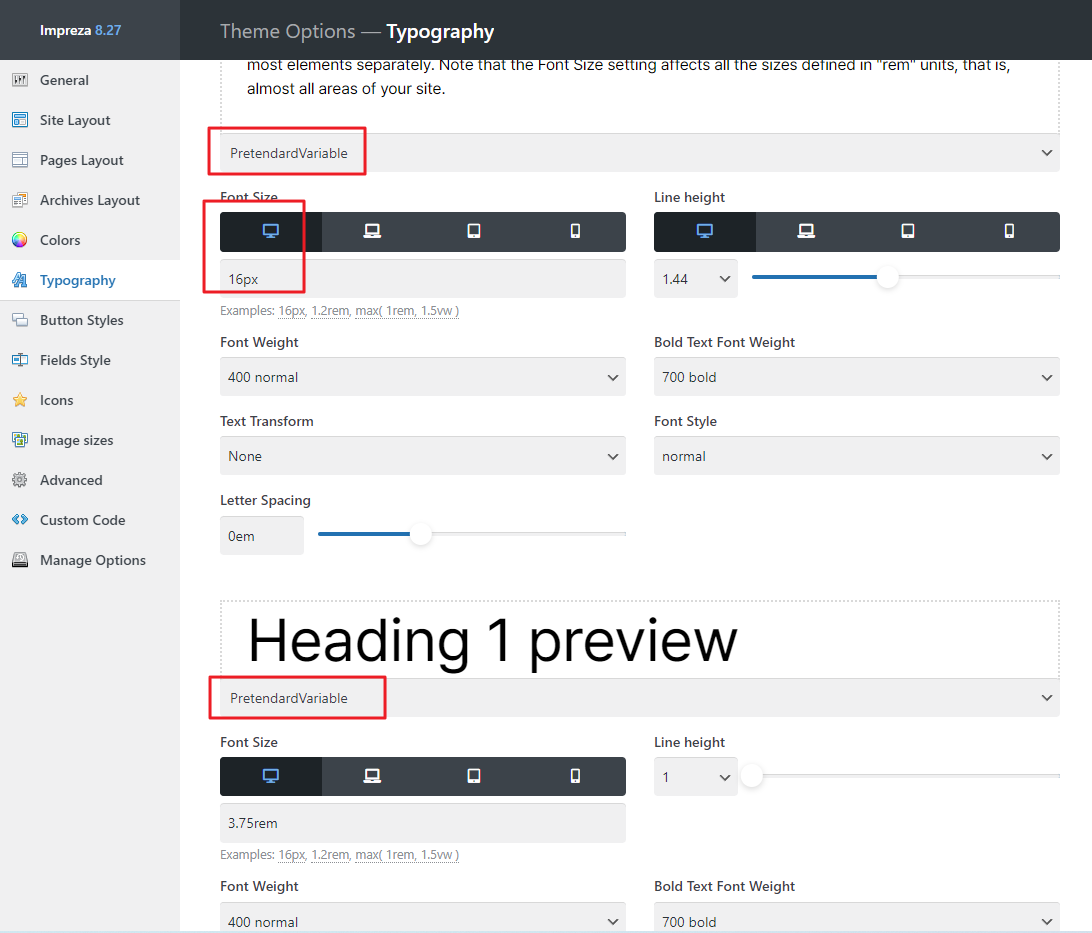The width and height of the screenshot is (1092, 933).
Task: Select mobile view for body Line height
Action: pos(1009,232)
